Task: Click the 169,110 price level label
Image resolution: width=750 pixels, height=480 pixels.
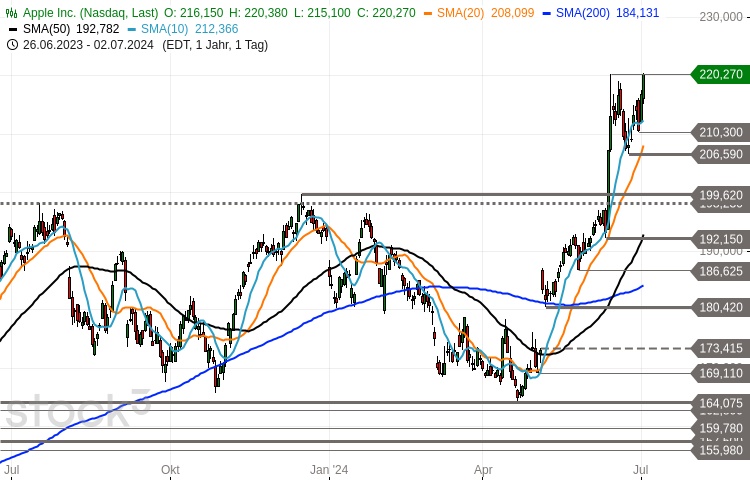Action: coord(720,373)
